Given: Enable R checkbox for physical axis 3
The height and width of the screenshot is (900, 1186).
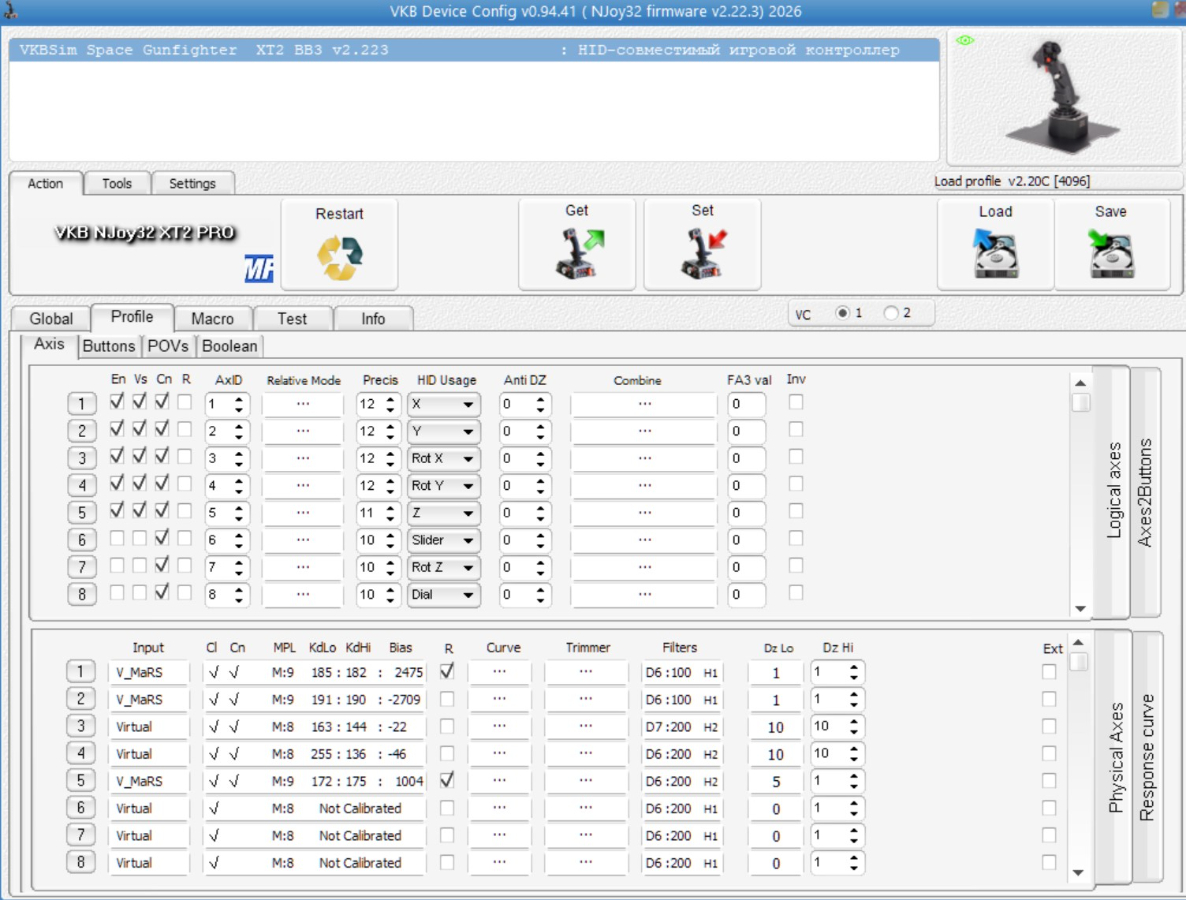Looking at the screenshot, I should click(x=447, y=726).
